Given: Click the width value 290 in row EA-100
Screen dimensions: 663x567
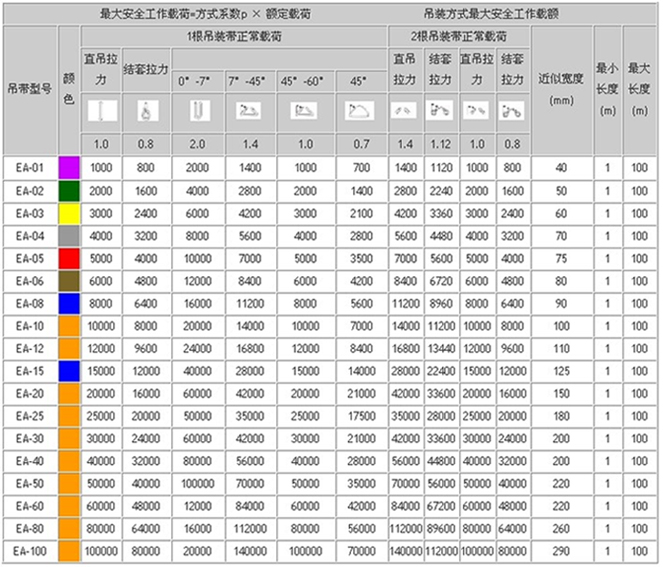Looking at the screenshot, I should pyautogui.click(x=561, y=551).
